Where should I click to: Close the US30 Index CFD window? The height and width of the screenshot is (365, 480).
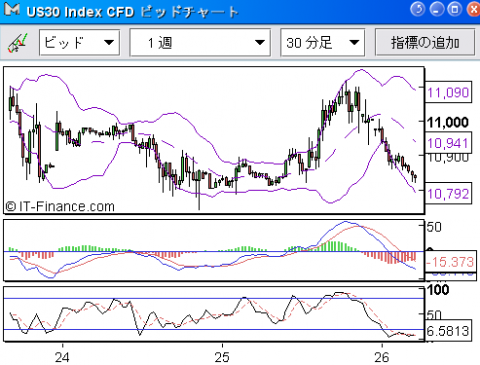pyautogui.click(x=473, y=9)
